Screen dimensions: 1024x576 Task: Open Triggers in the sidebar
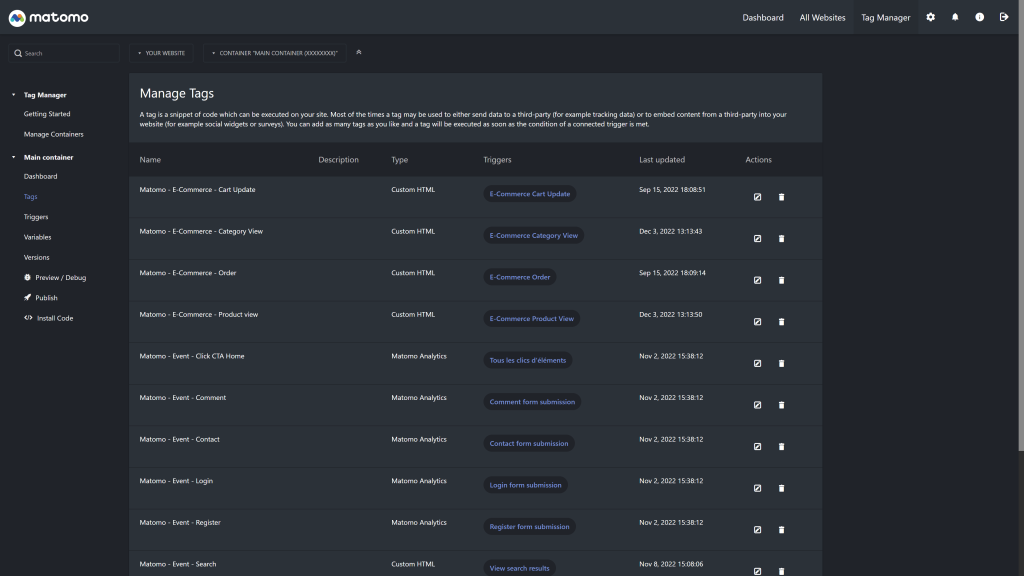(36, 217)
